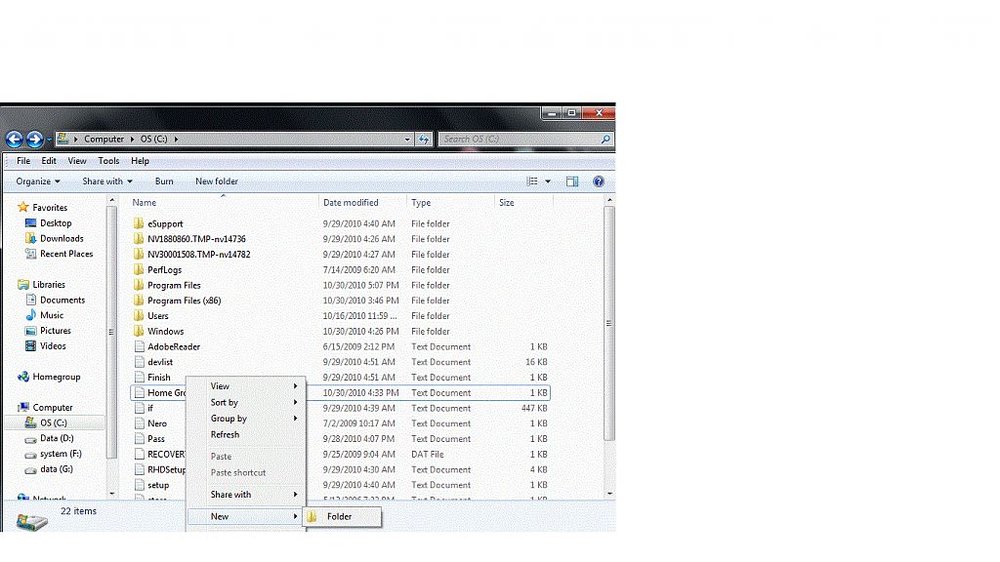Click the file list vertical scrollbar
1000x562 pixels.
(x=609, y=323)
